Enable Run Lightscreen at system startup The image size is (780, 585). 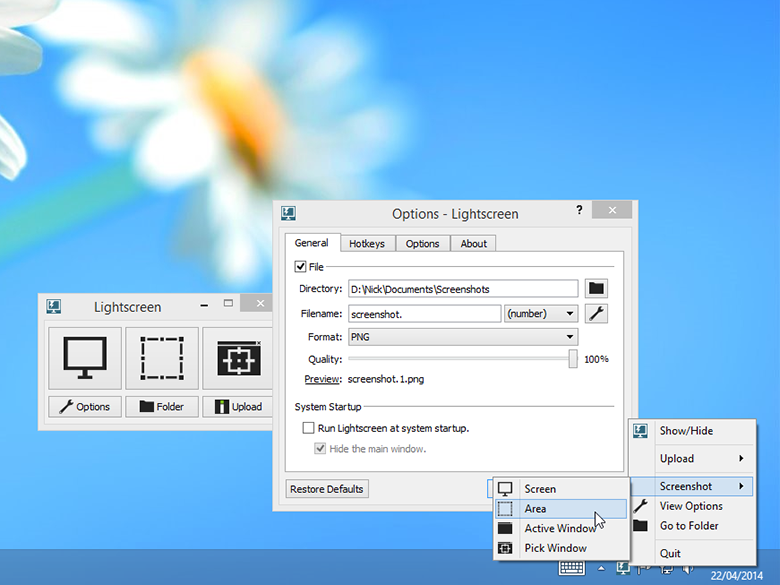(309, 428)
